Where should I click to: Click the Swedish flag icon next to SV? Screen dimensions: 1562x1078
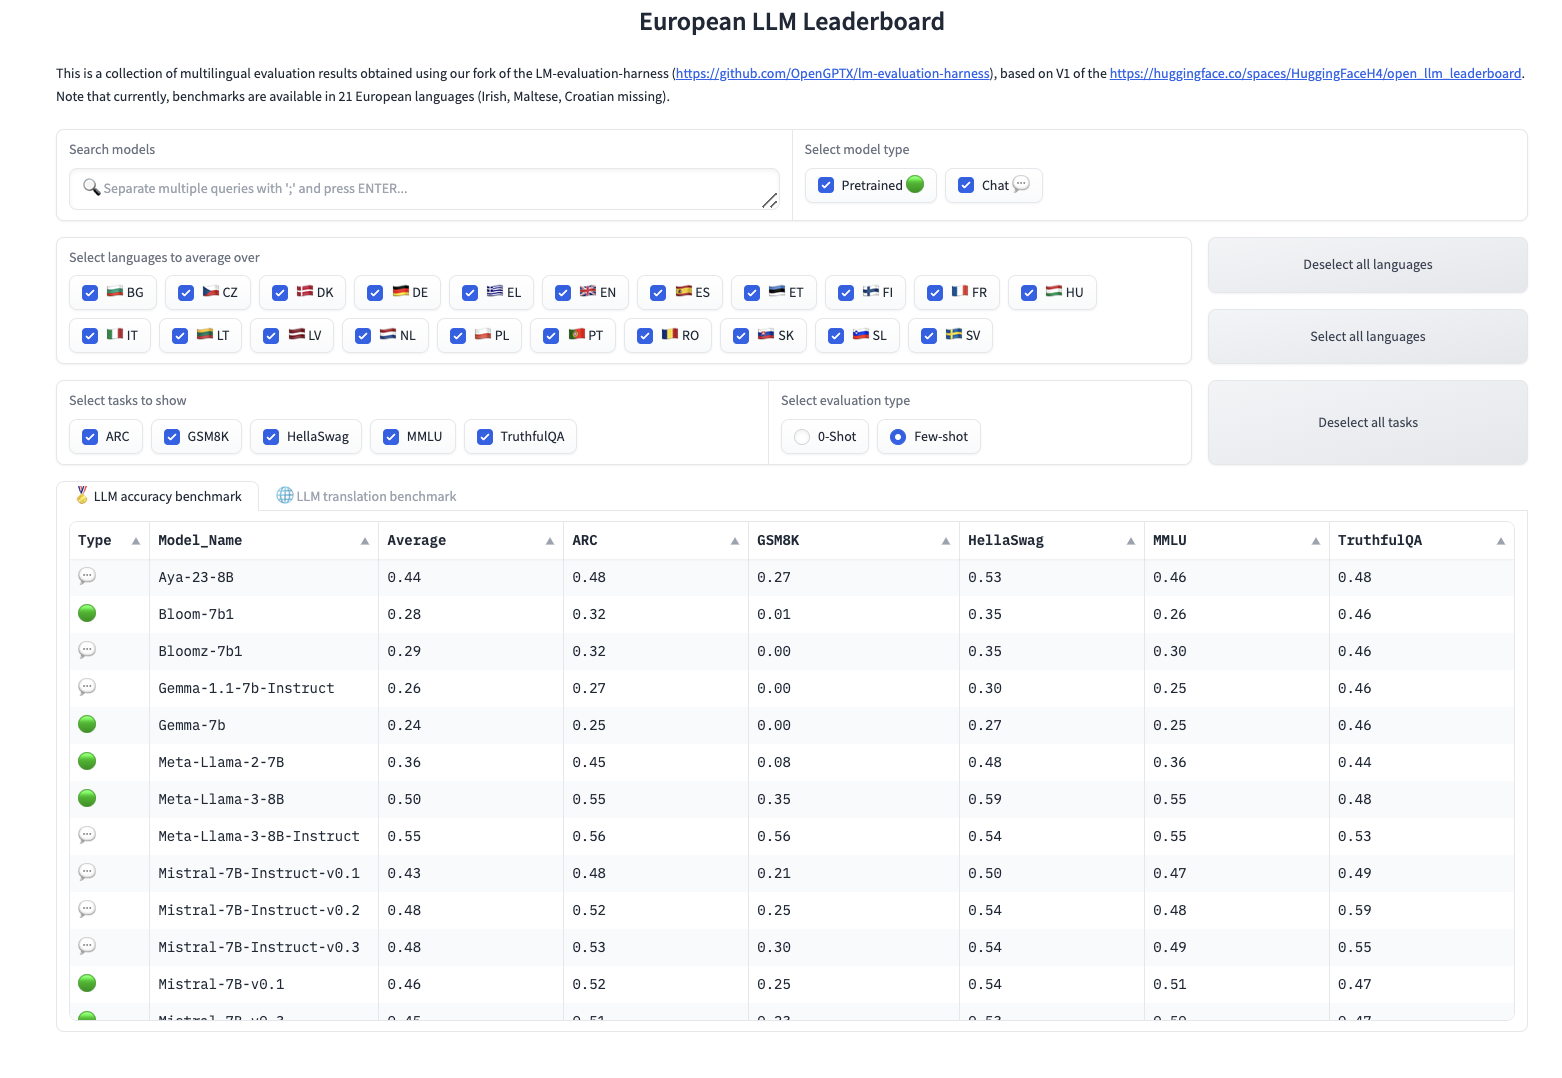(x=954, y=335)
